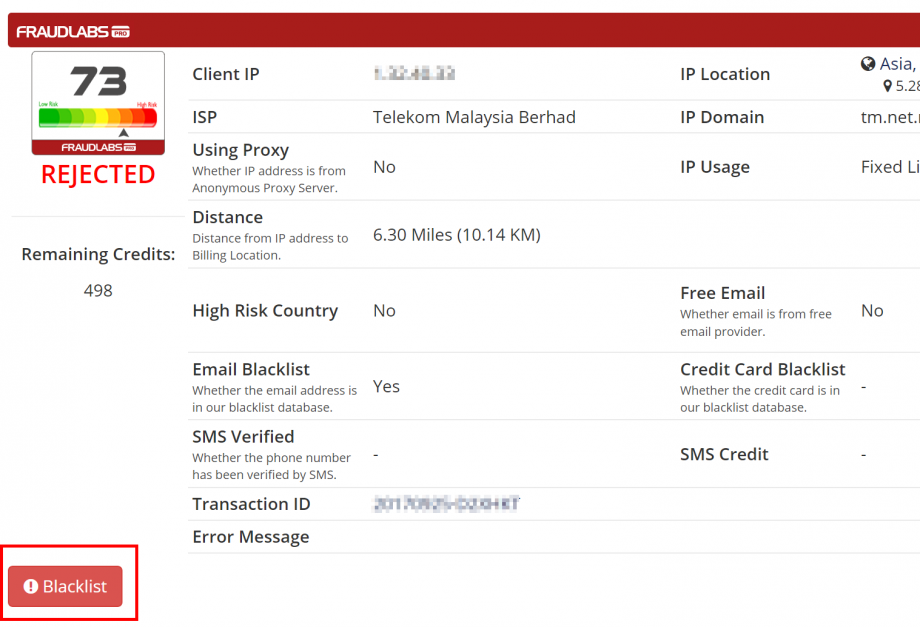
Task: Select the location pin icon near coordinates
Action: [886, 86]
